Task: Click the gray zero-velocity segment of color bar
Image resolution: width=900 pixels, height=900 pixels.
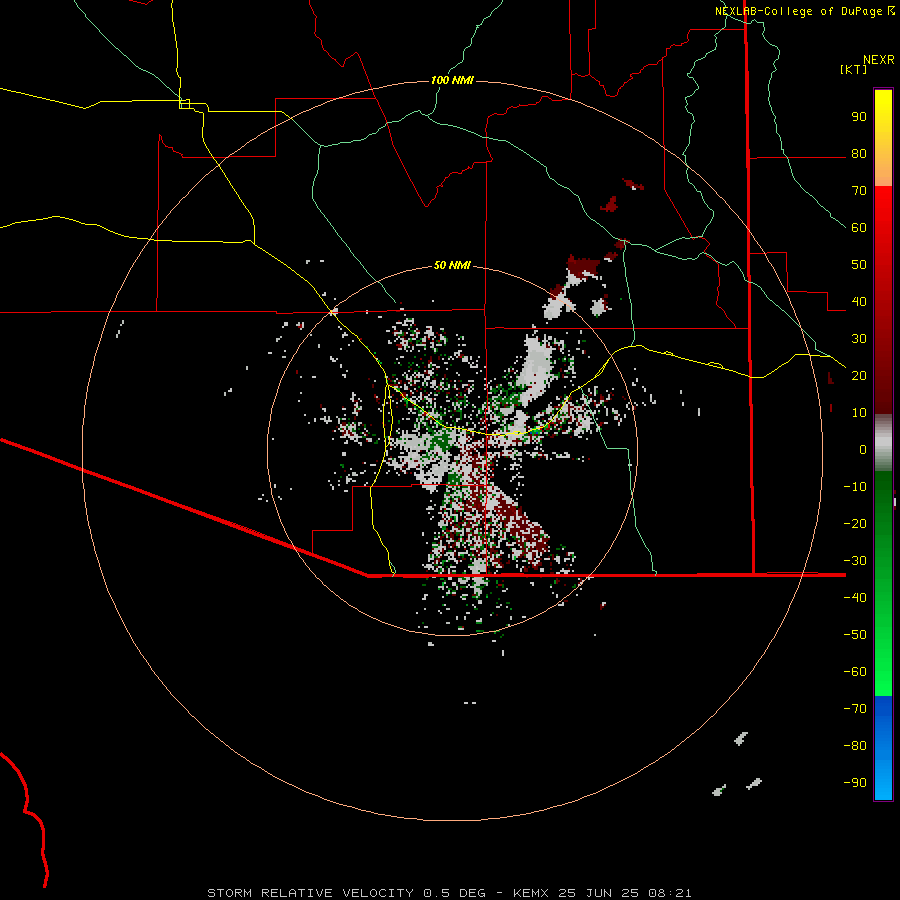Action: click(883, 443)
